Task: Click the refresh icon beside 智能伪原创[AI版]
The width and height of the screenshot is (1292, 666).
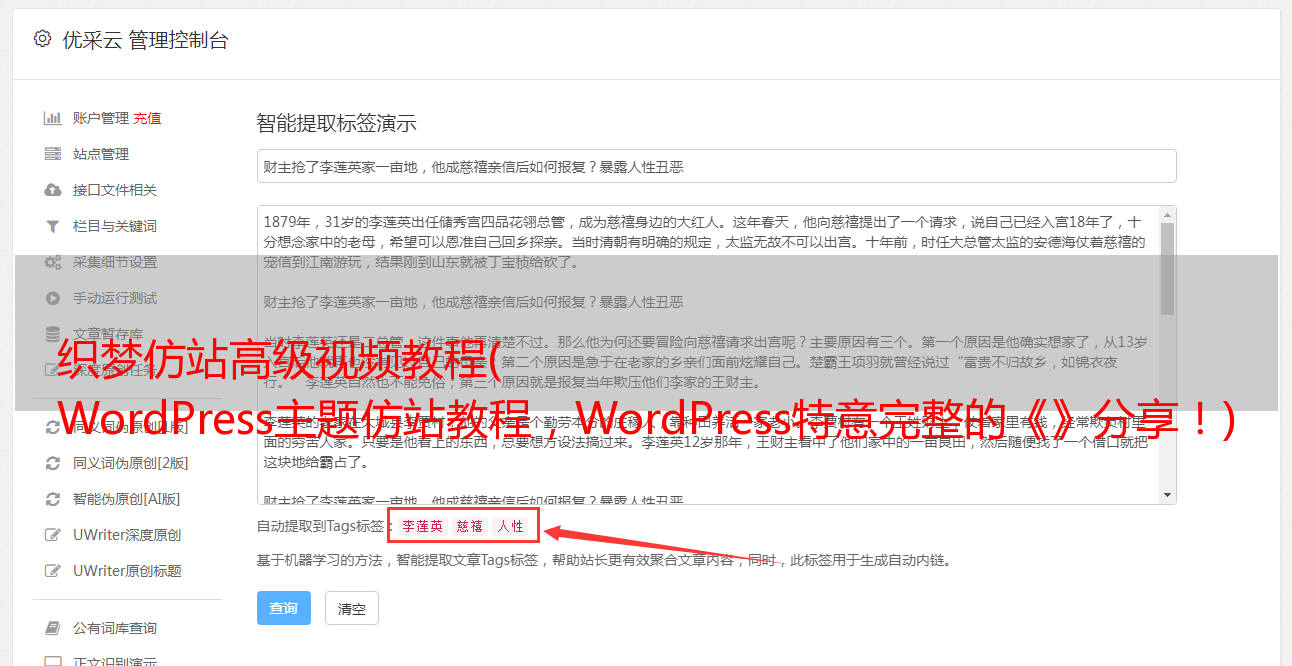Action: pyautogui.click(x=53, y=499)
